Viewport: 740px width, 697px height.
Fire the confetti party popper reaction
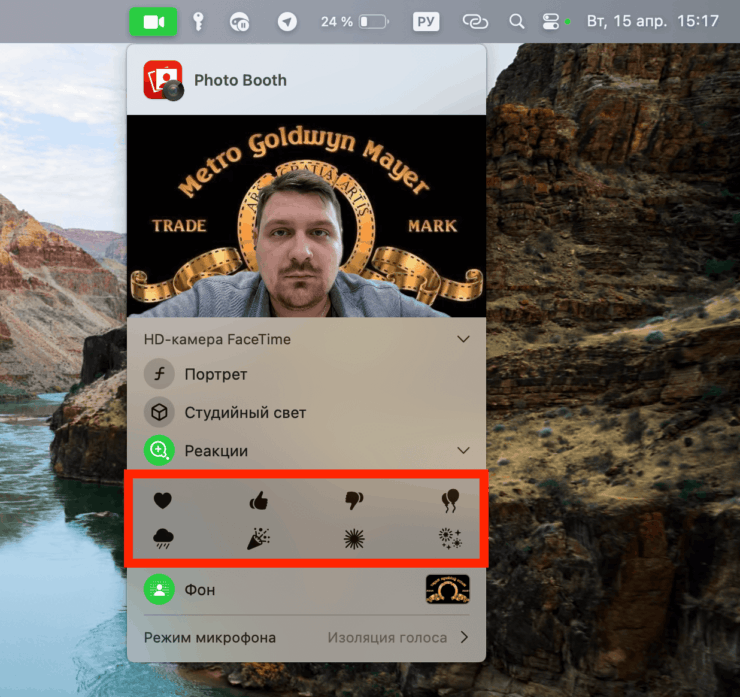[x=259, y=540]
